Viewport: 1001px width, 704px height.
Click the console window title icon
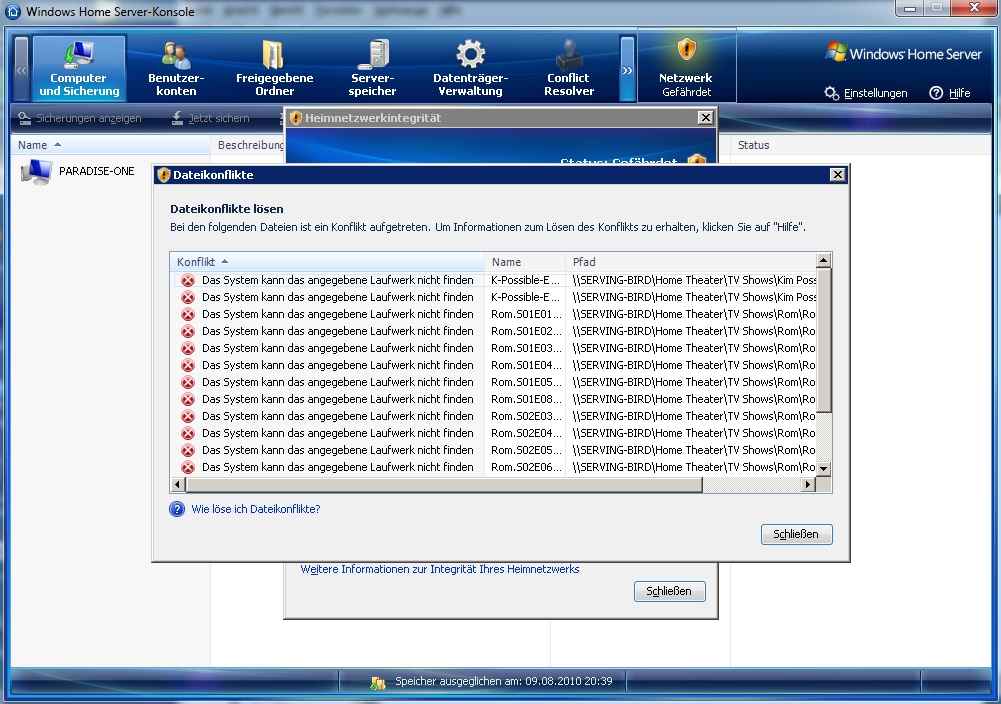point(13,11)
